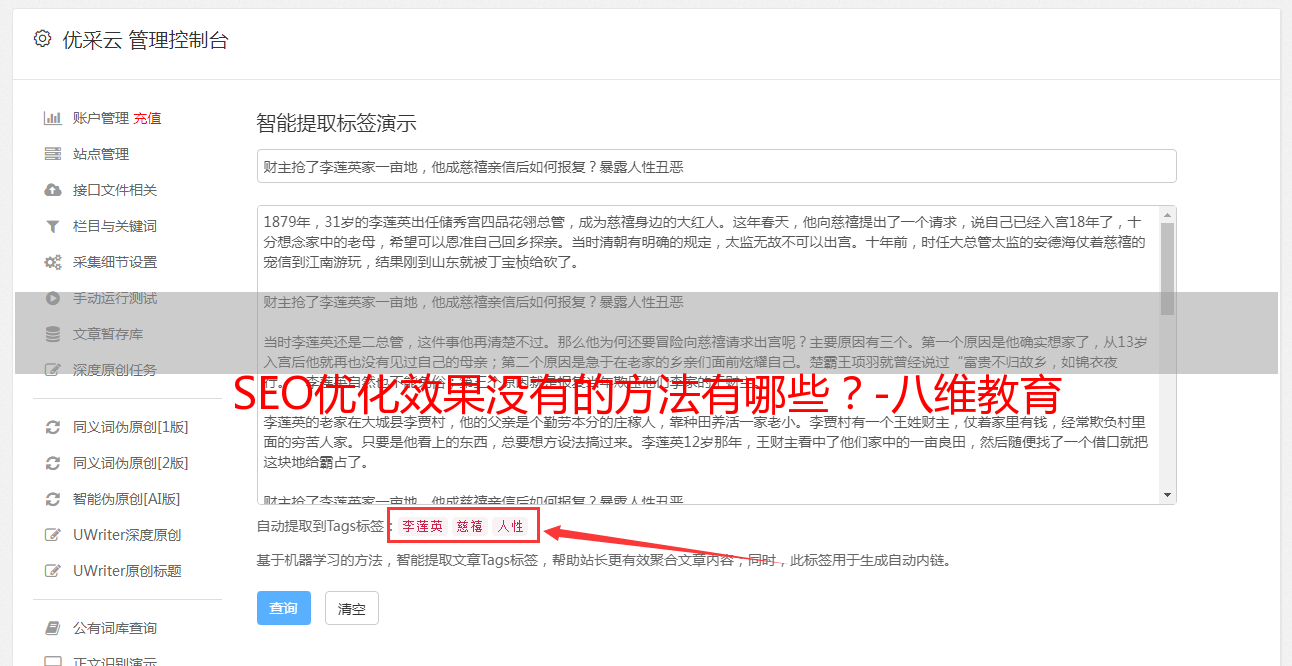Click the filter icon next to 栏目与关键词

53,226
